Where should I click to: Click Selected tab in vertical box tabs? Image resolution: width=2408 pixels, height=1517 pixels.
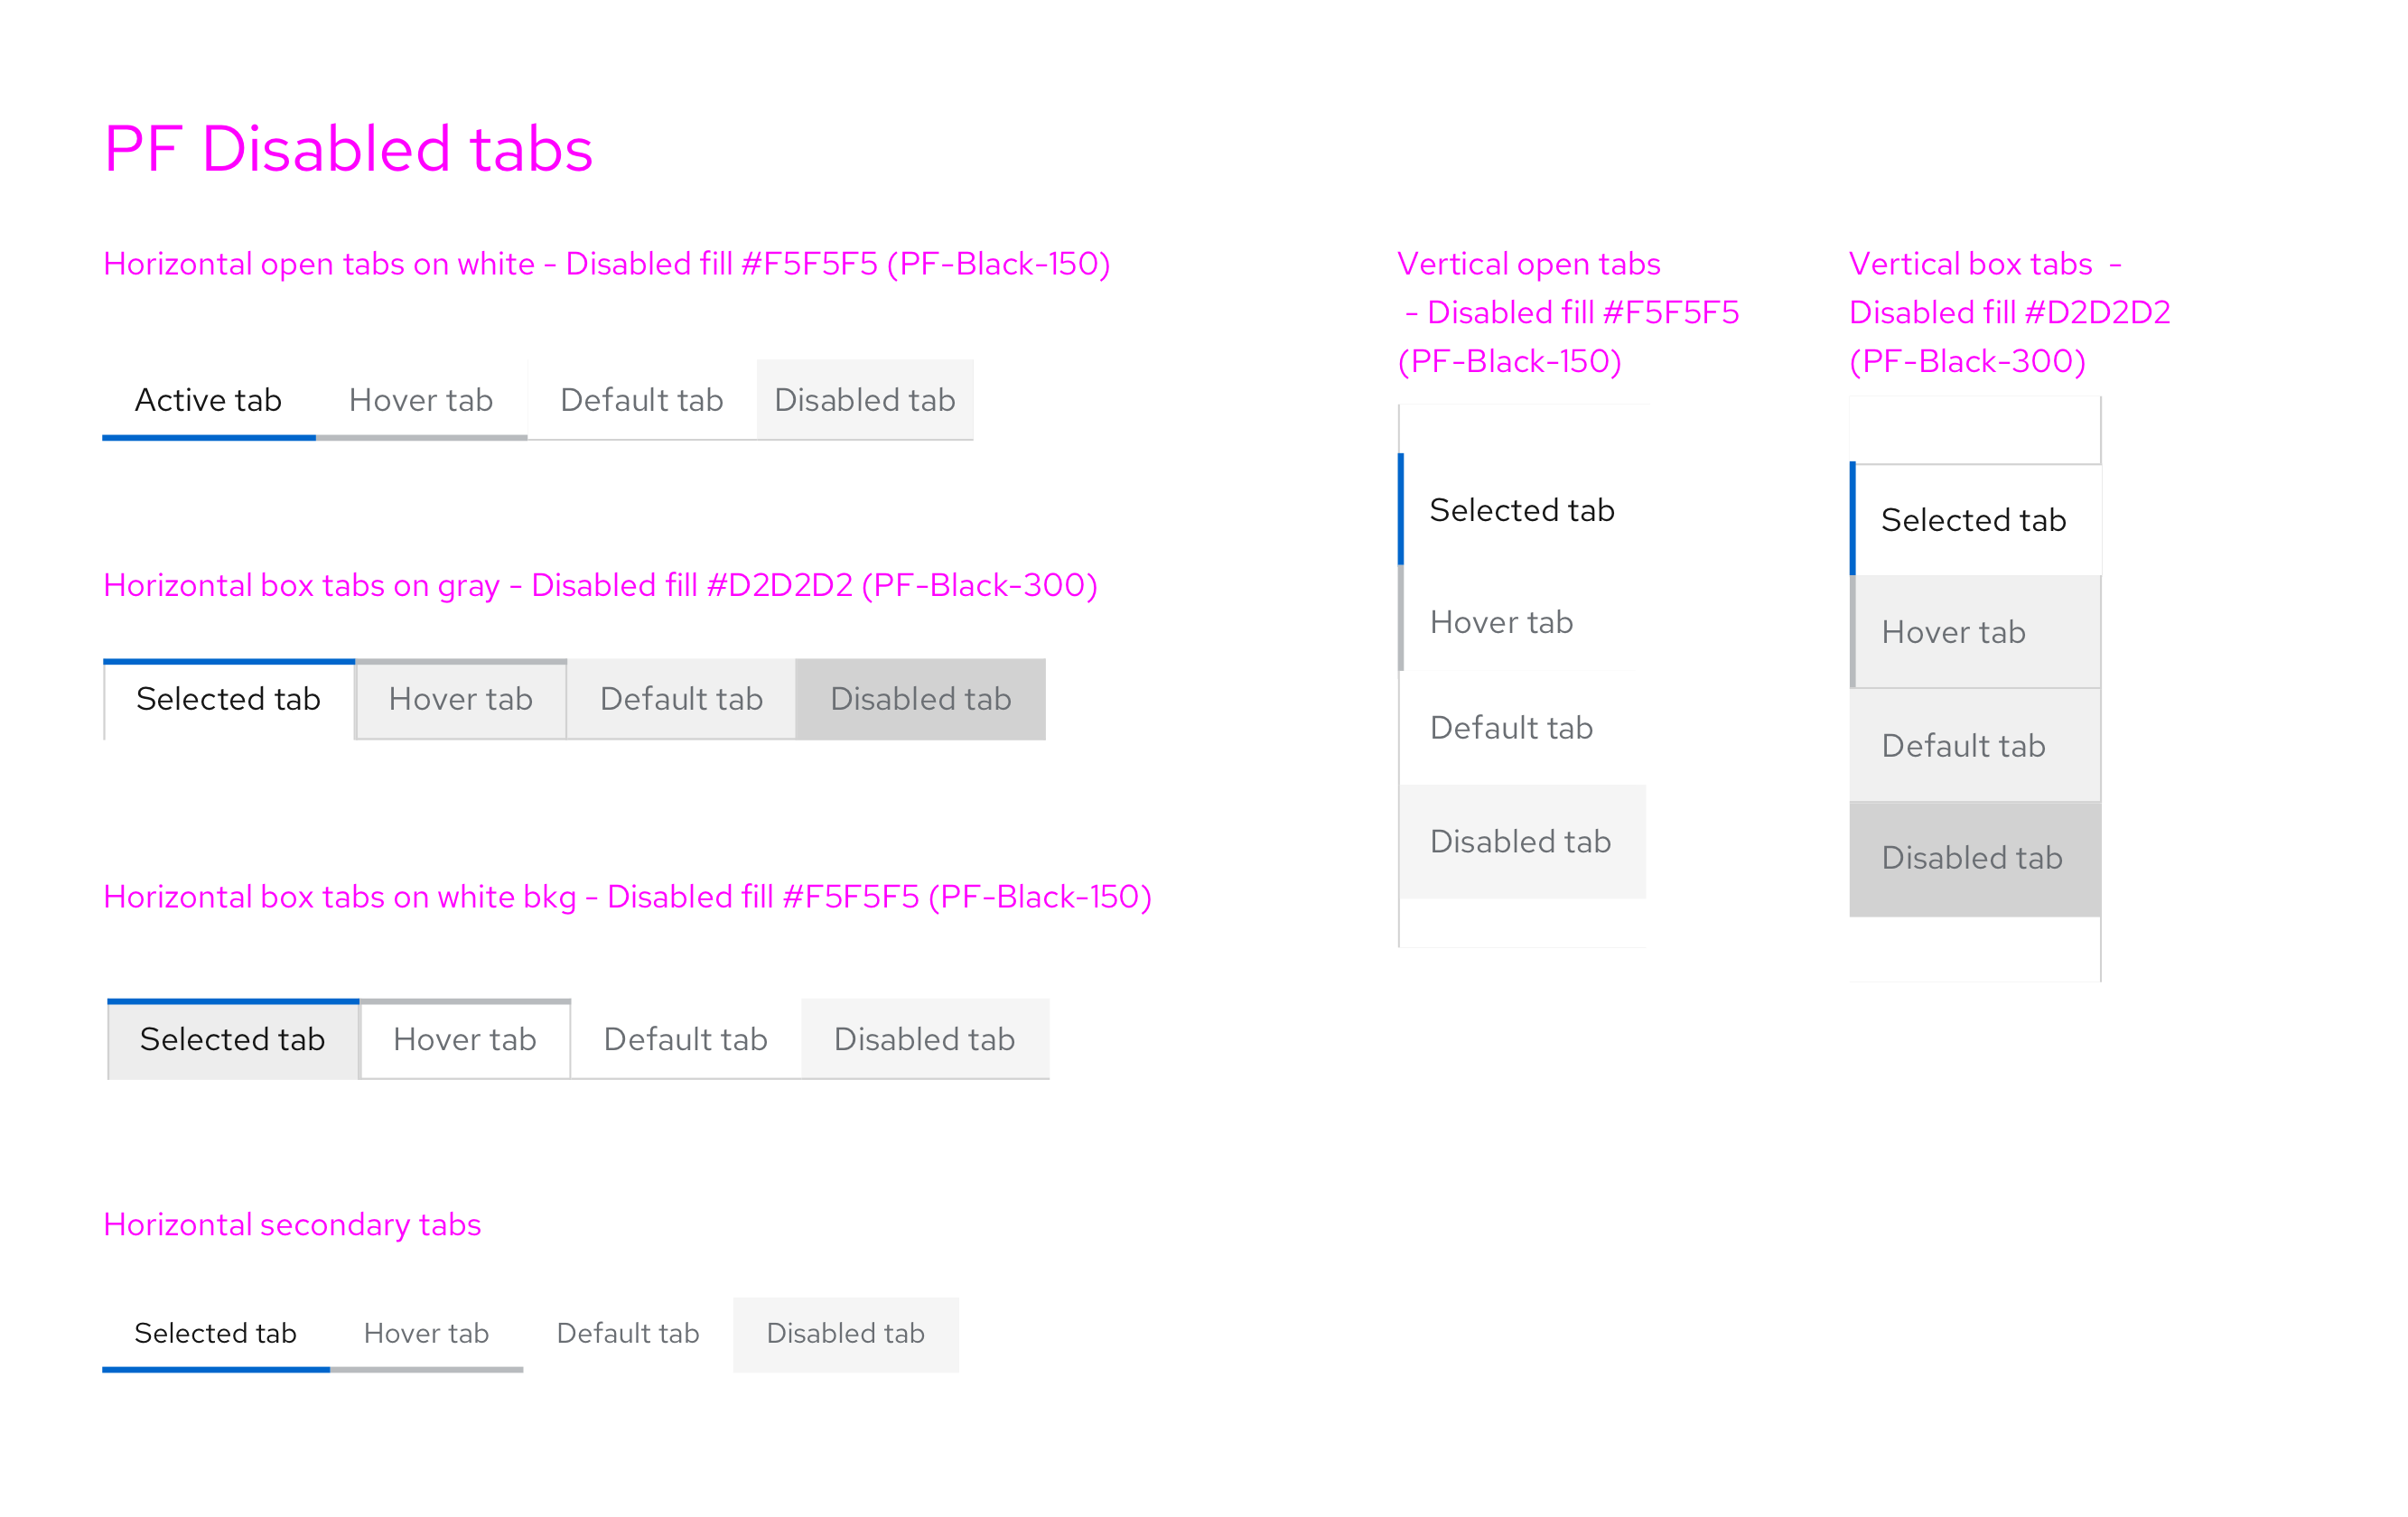[1973, 519]
